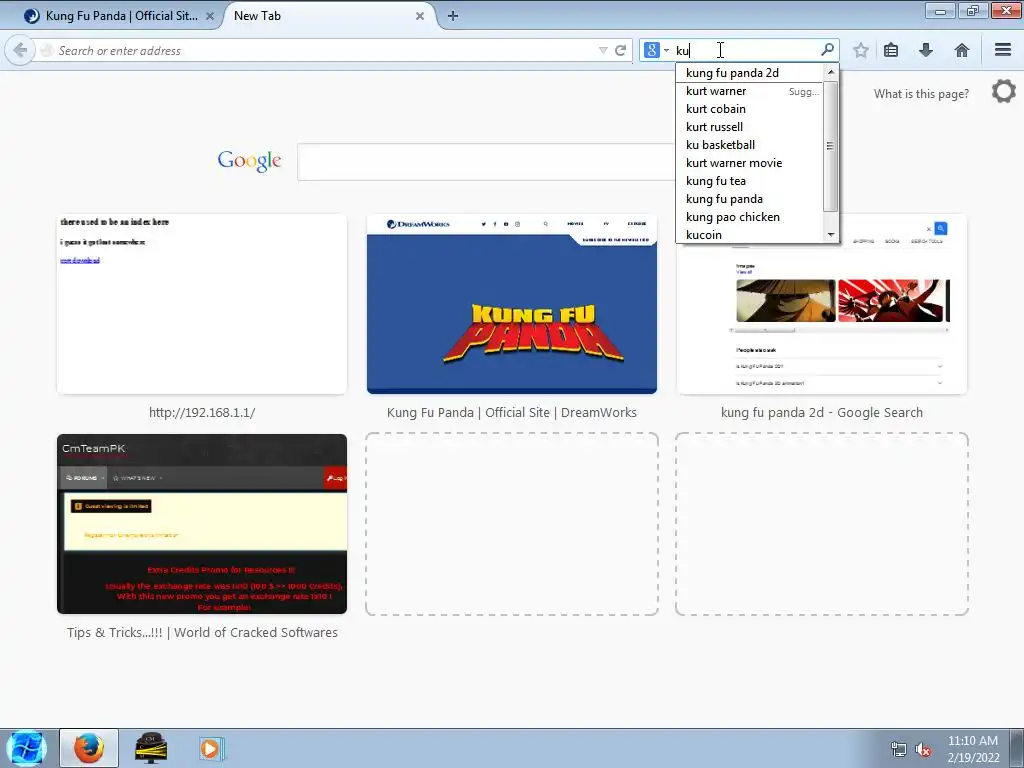Pick 'kurt cobain' suggestion
Viewport: 1024px width, 768px height.
coord(749,109)
